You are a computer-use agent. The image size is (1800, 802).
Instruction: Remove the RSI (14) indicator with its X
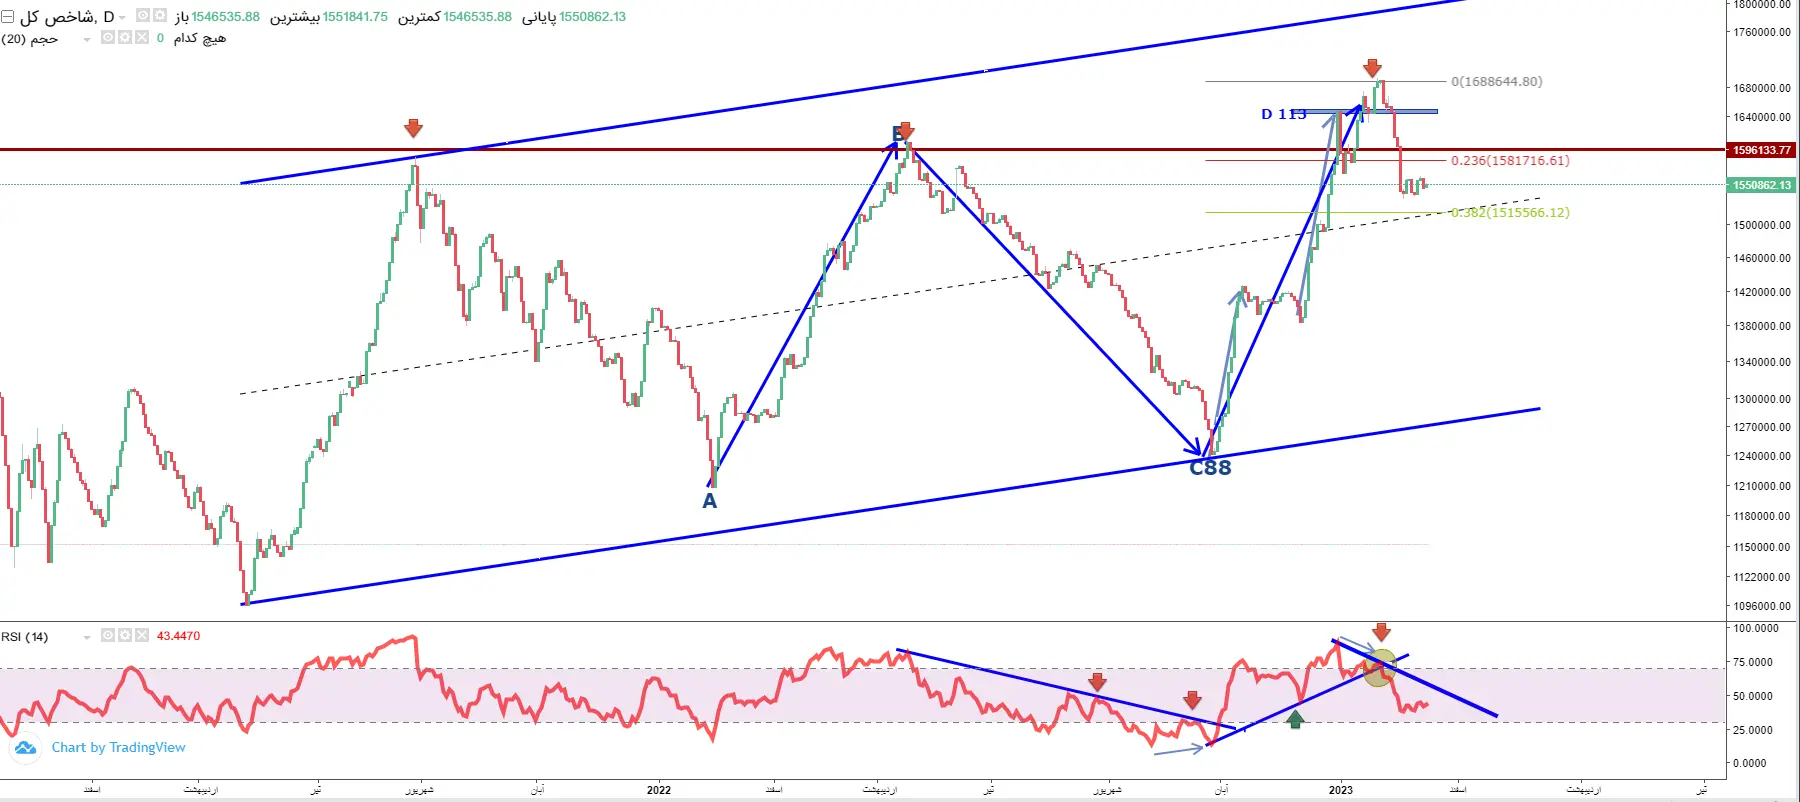pyautogui.click(x=142, y=636)
